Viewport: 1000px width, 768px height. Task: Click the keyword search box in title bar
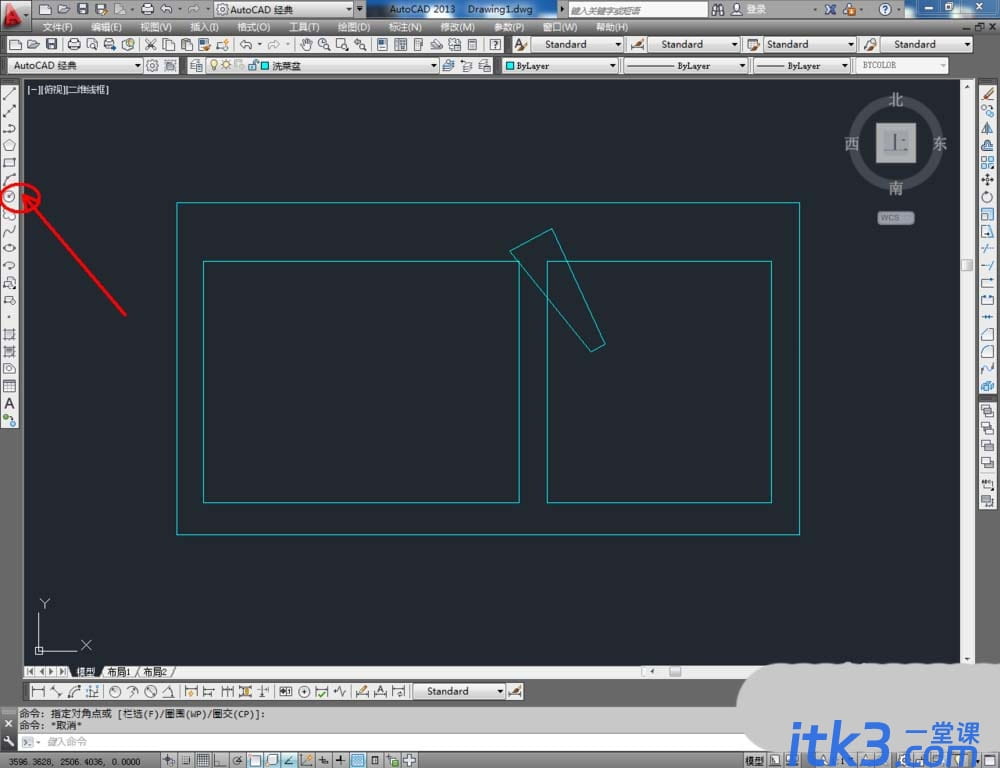click(638, 10)
